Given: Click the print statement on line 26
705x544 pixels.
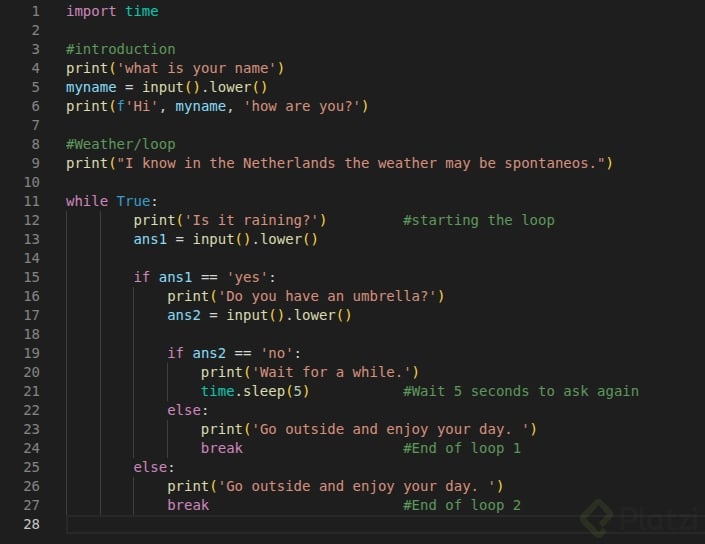Looking at the screenshot, I should coord(335,486).
